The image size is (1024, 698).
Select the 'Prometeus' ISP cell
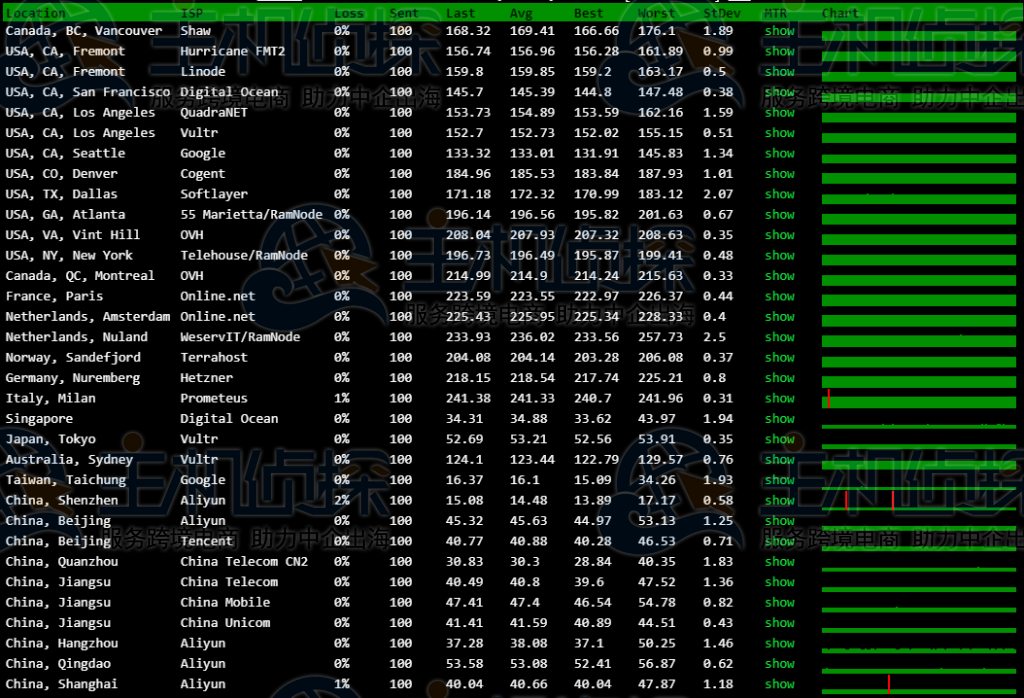coord(214,398)
